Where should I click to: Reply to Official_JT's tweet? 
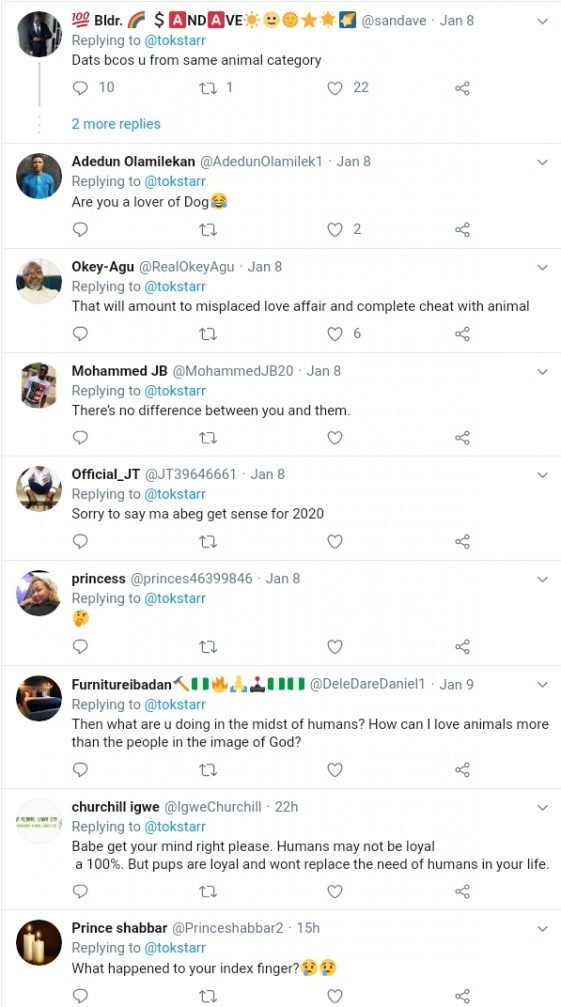pyautogui.click(x=80, y=541)
